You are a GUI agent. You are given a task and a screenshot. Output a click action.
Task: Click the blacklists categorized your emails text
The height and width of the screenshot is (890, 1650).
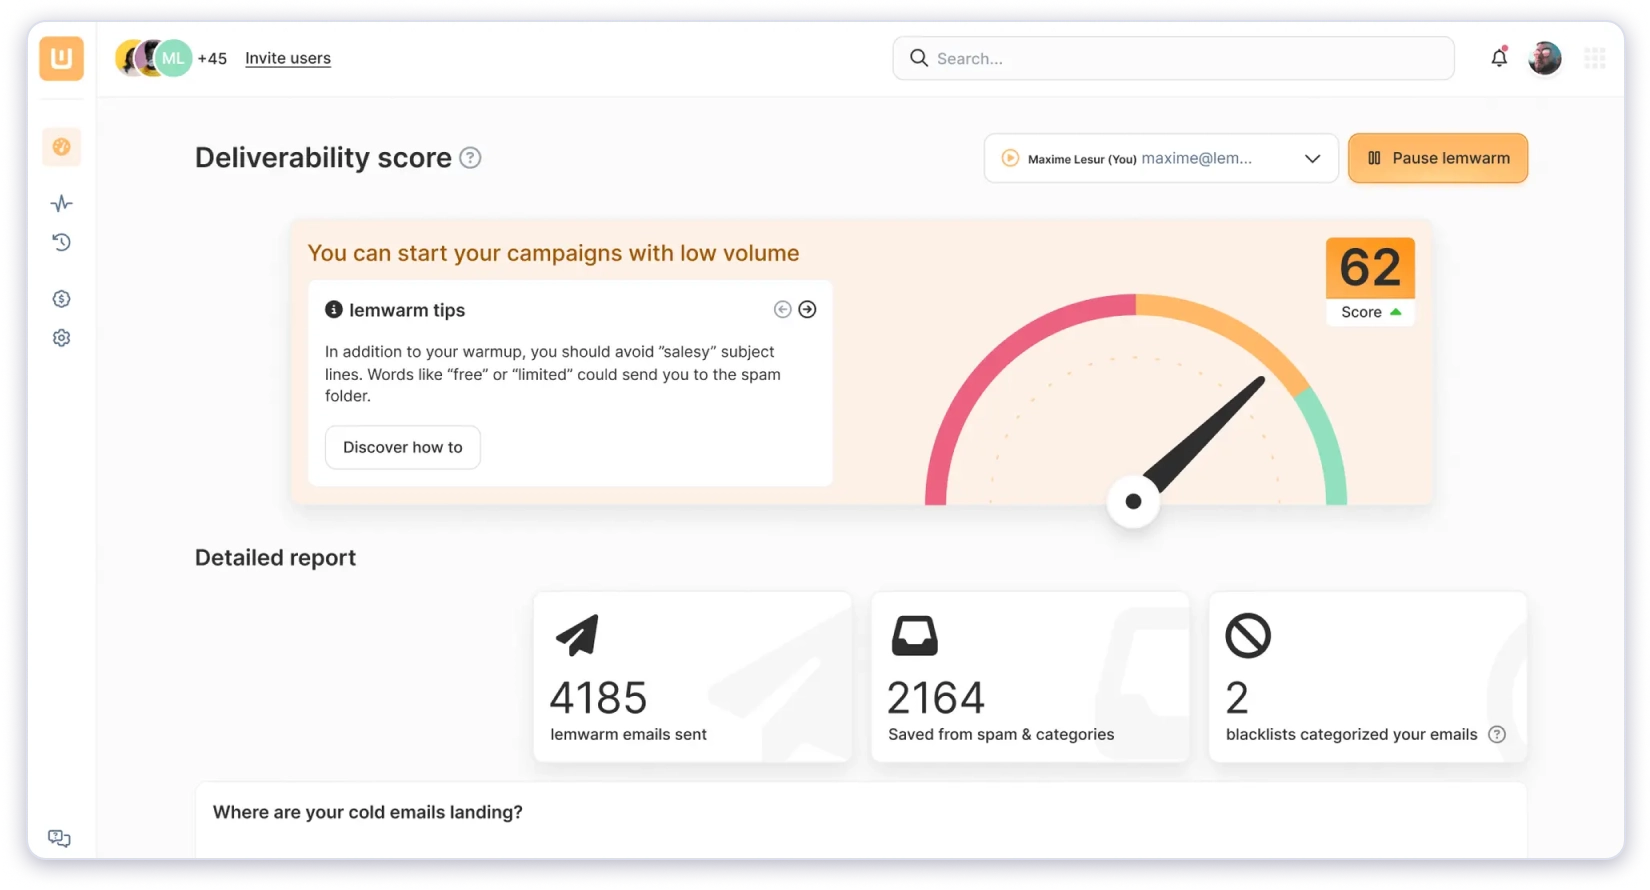1351,734
